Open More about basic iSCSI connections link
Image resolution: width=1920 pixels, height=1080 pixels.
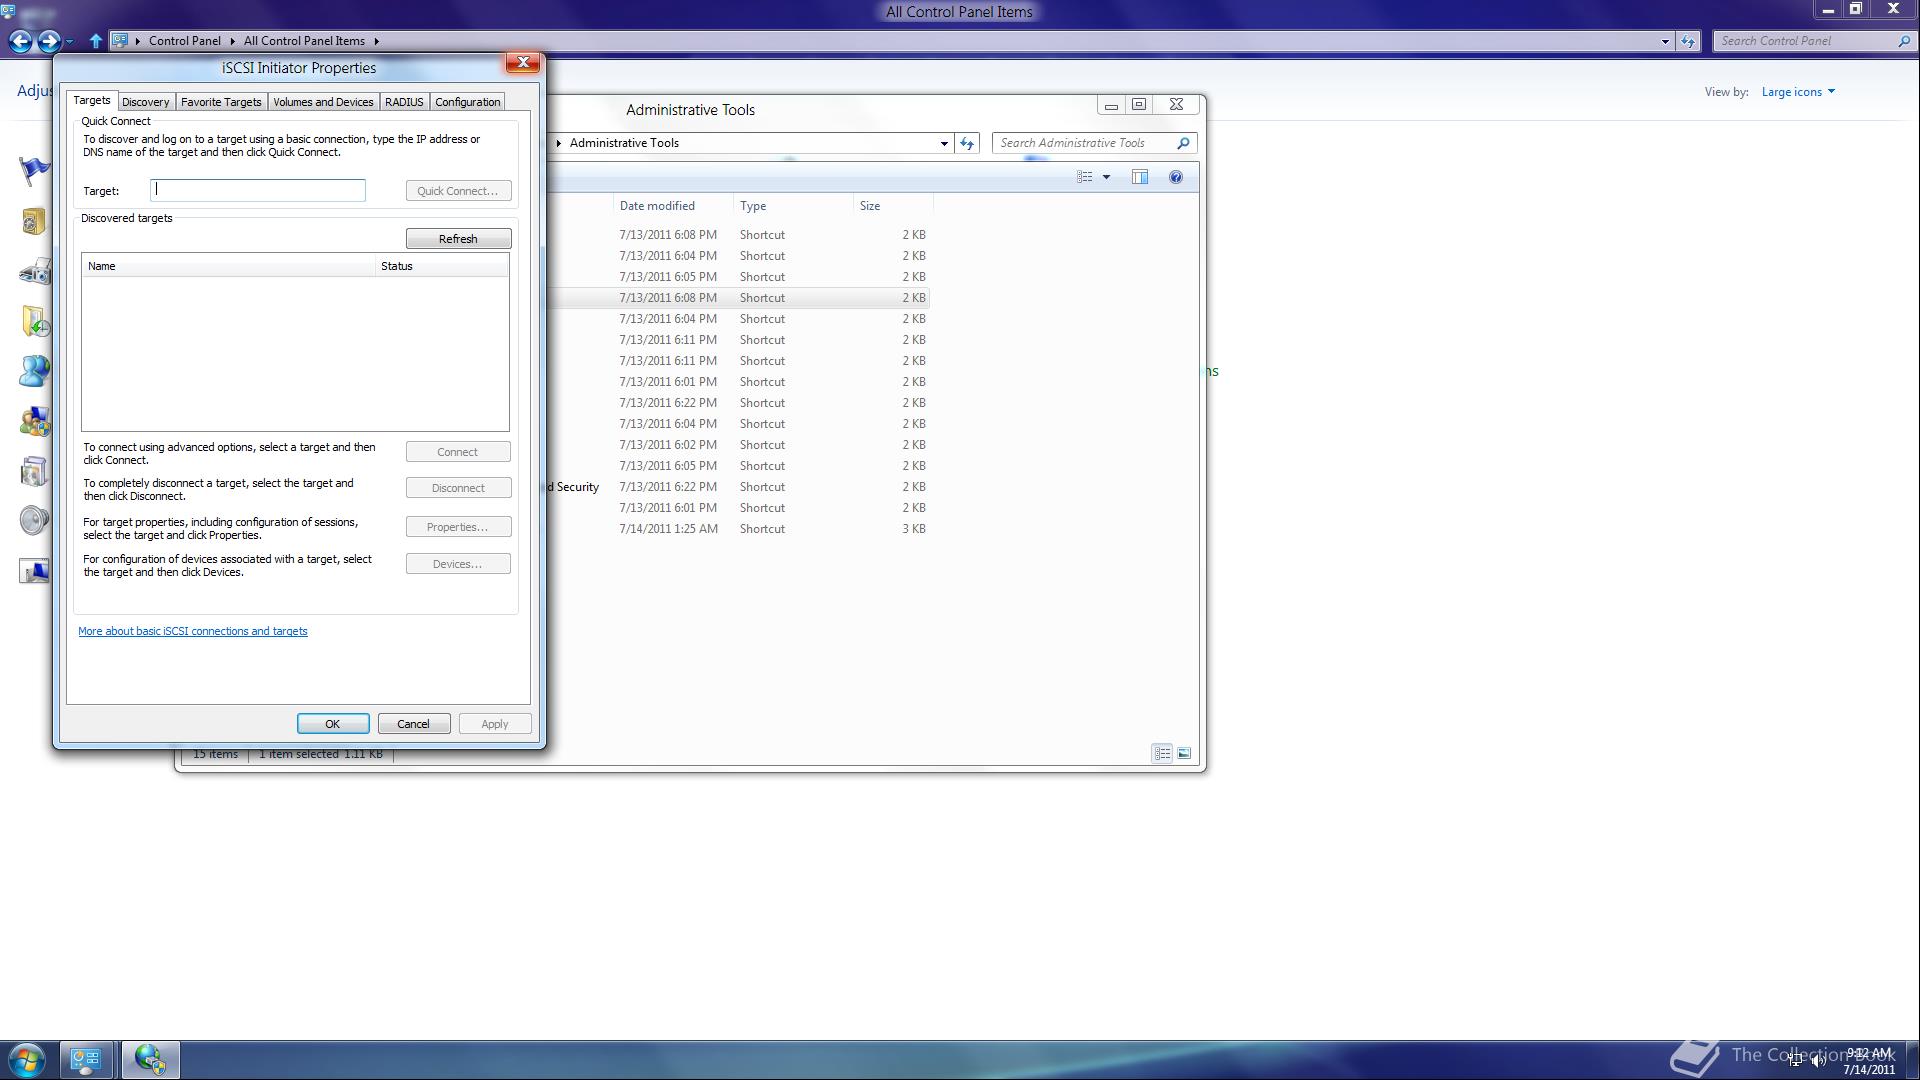tap(193, 631)
